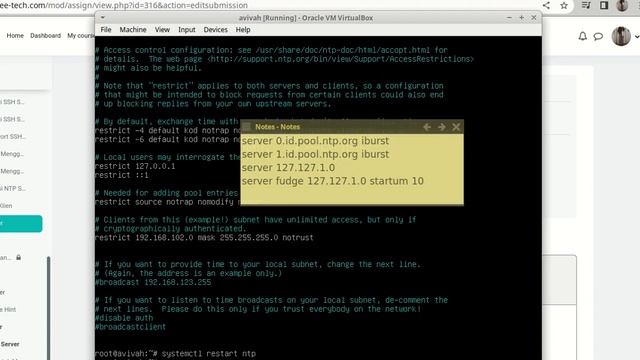Click 'restrict 192.168.102.0 mask' terminal line

click(x=204, y=238)
